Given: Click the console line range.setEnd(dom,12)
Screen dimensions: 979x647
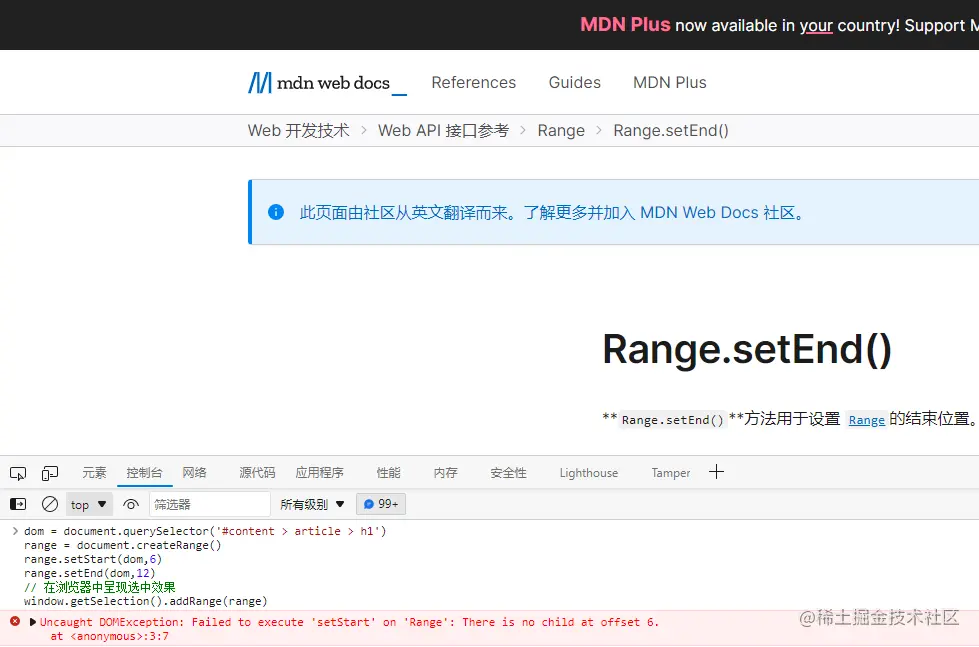Looking at the screenshot, I should coord(89,573).
